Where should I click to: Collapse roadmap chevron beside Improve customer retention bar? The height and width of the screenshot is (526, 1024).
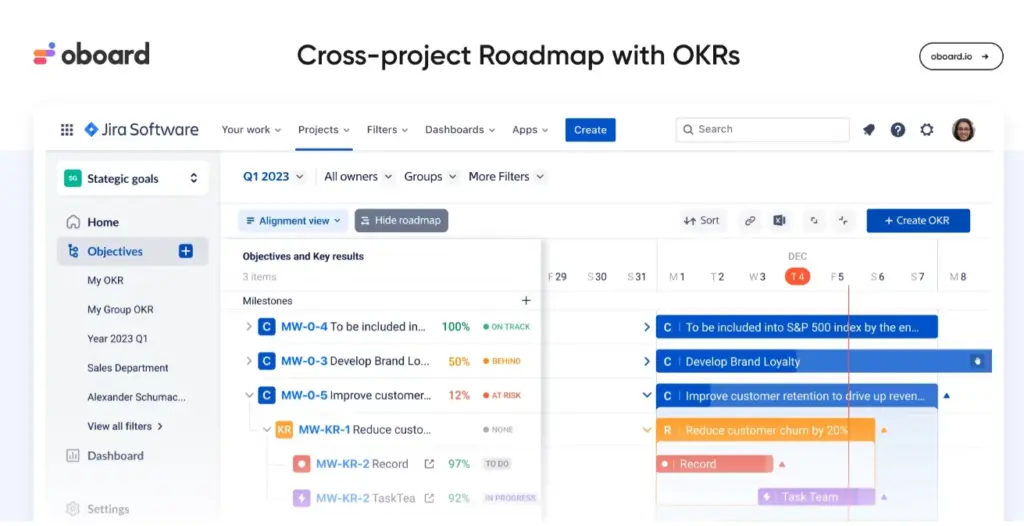click(647, 395)
